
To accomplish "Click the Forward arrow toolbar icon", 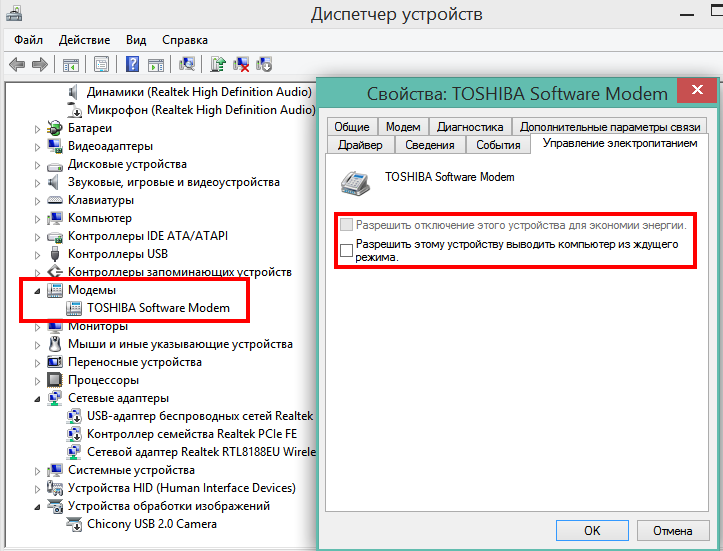I will (40, 64).
